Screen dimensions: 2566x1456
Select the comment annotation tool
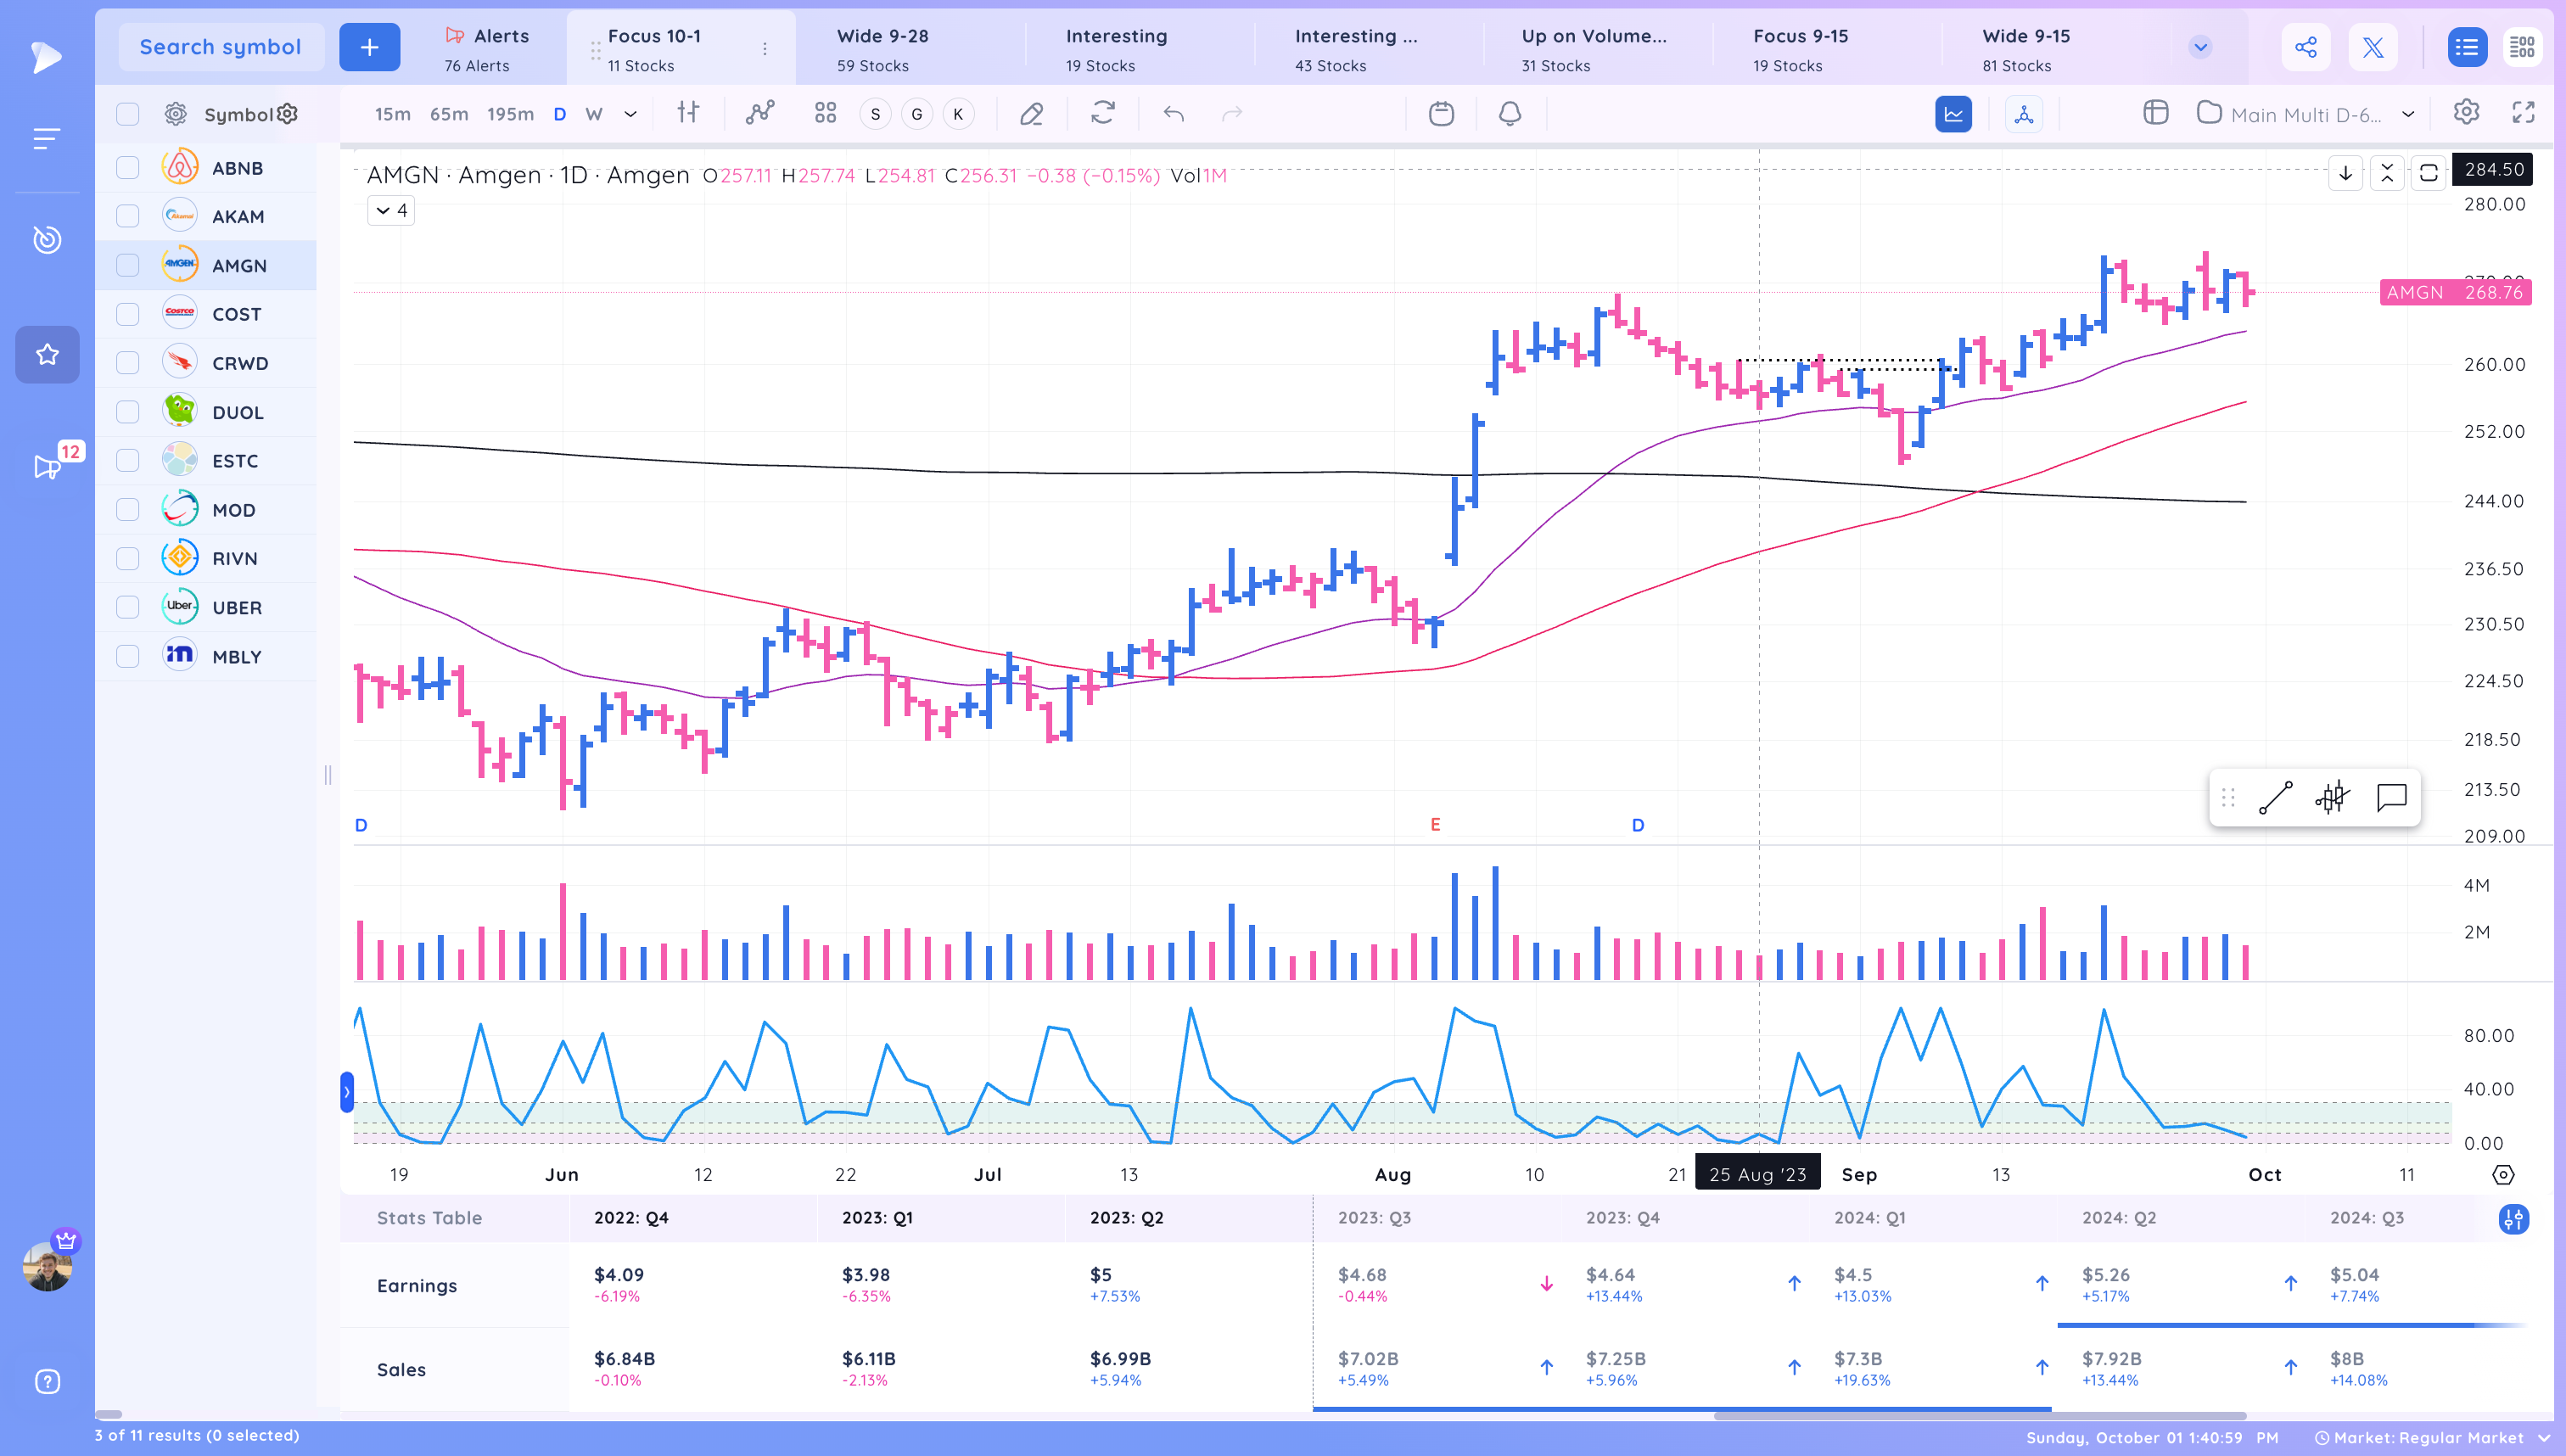[x=2391, y=797]
